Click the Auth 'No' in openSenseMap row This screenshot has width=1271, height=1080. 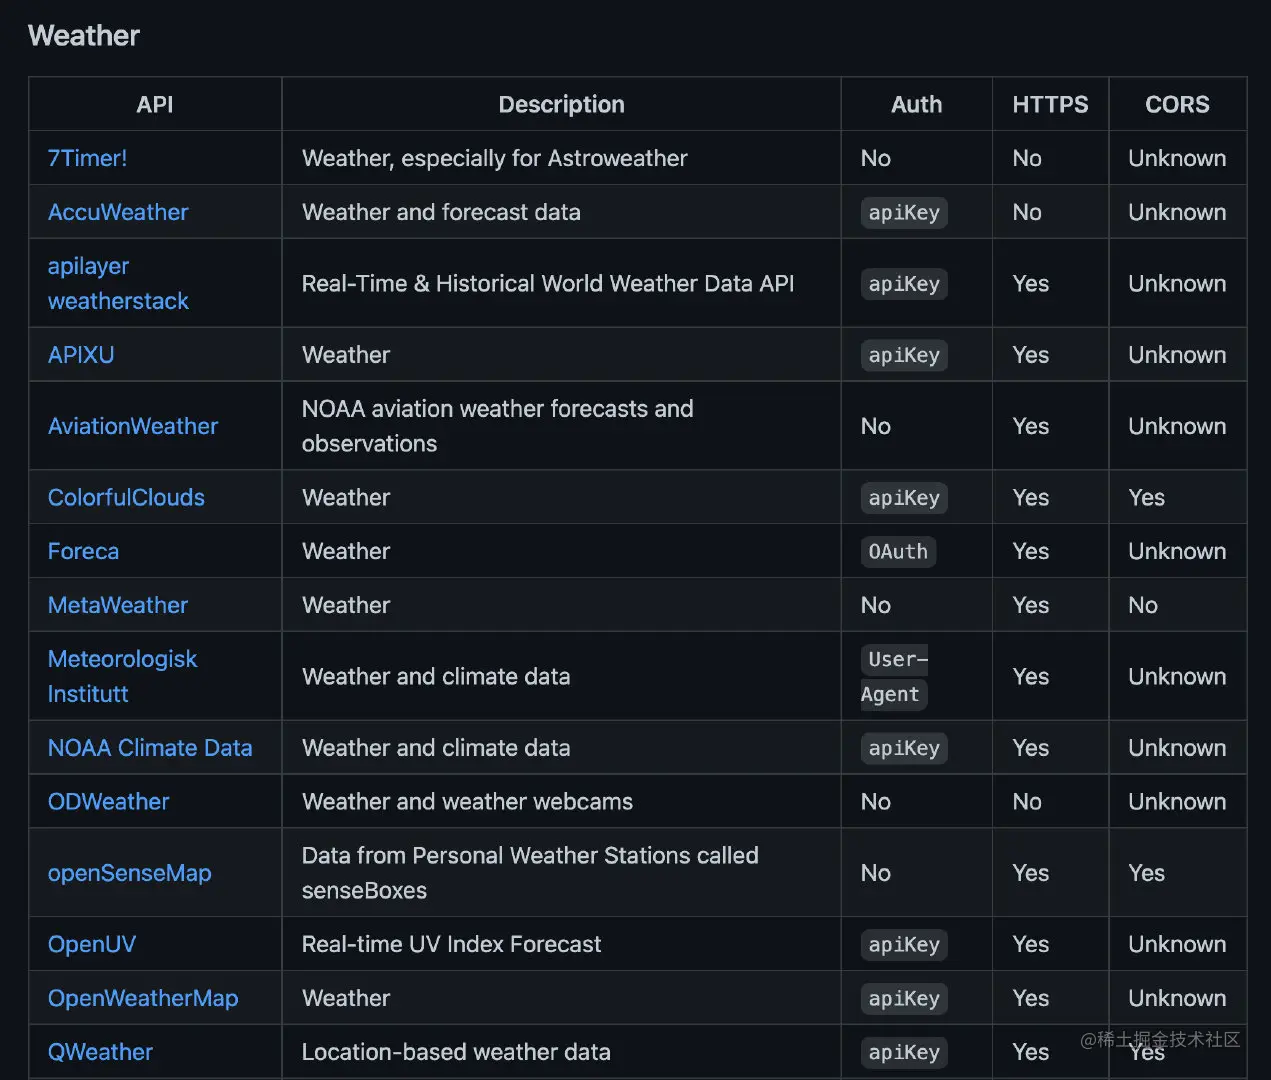pos(875,873)
